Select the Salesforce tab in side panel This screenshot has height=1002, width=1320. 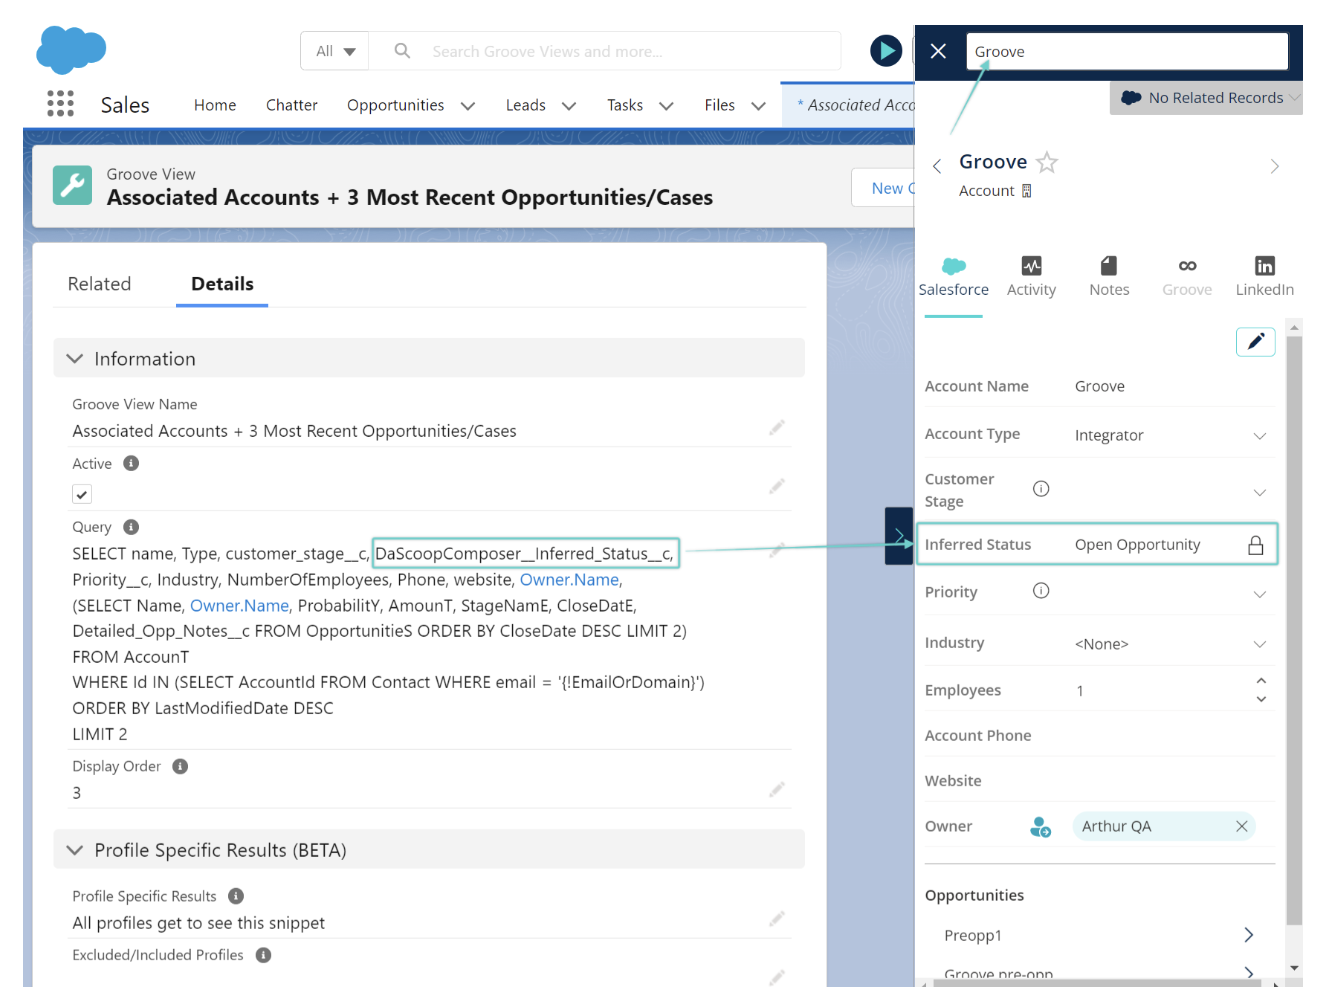pyautogui.click(x=953, y=277)
